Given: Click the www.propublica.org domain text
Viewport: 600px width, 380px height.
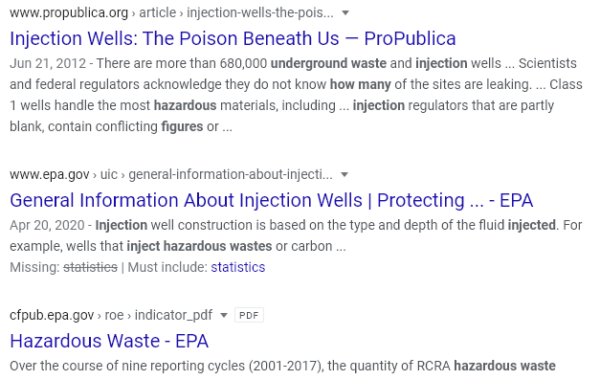Looking at the screenshot, I should 69,13.
